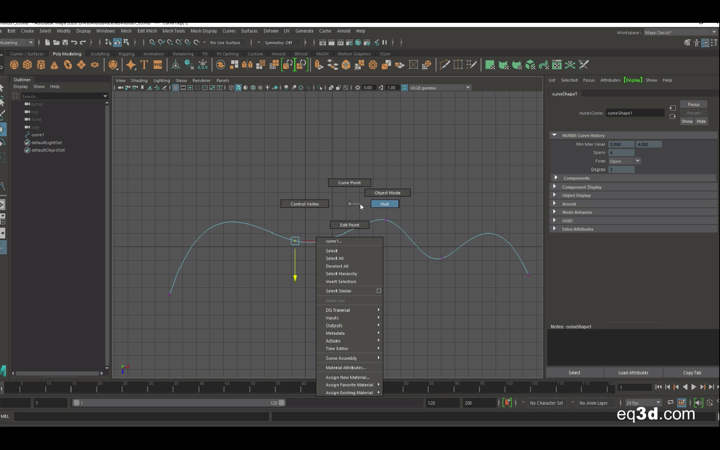This screenshot has width=720, height=450.
Task: Open the Workspace dropdown
Action: (x=678, y=32)
